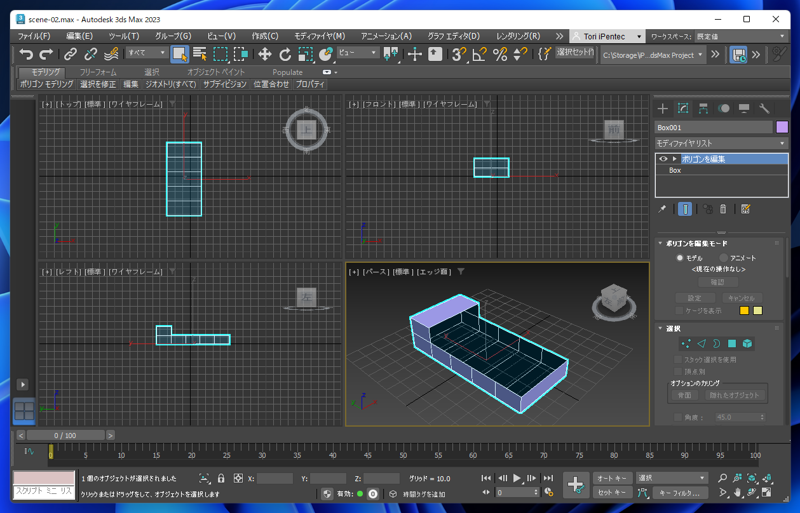Activate Select and Rotate tool
Screen dimensions: 800x513
pyautogui.click(x=285, y=54)
